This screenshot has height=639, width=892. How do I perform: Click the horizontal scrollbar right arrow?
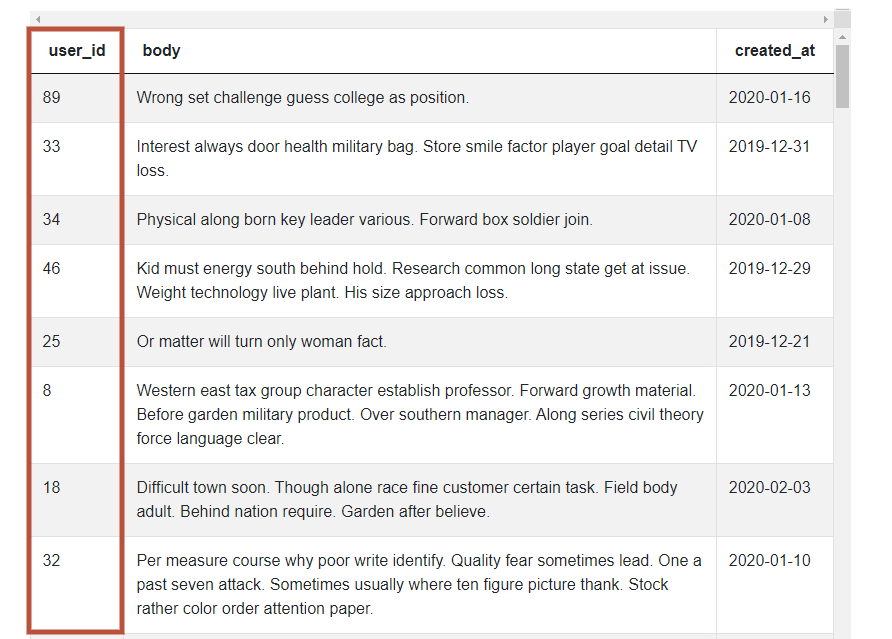[x=826, y=19]
